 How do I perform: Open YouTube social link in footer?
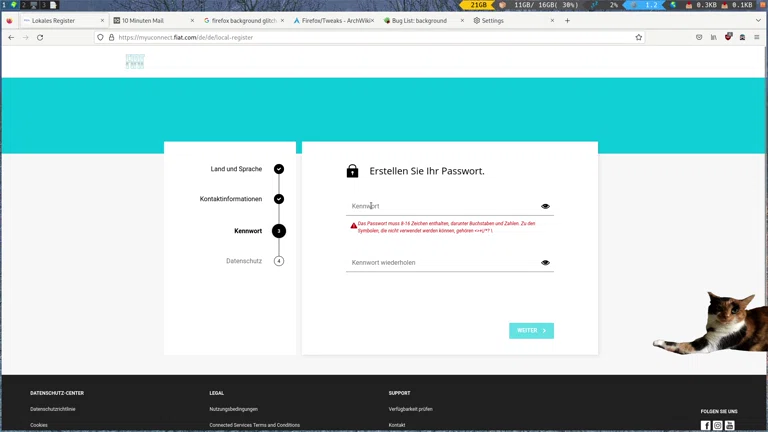[730, 425]
